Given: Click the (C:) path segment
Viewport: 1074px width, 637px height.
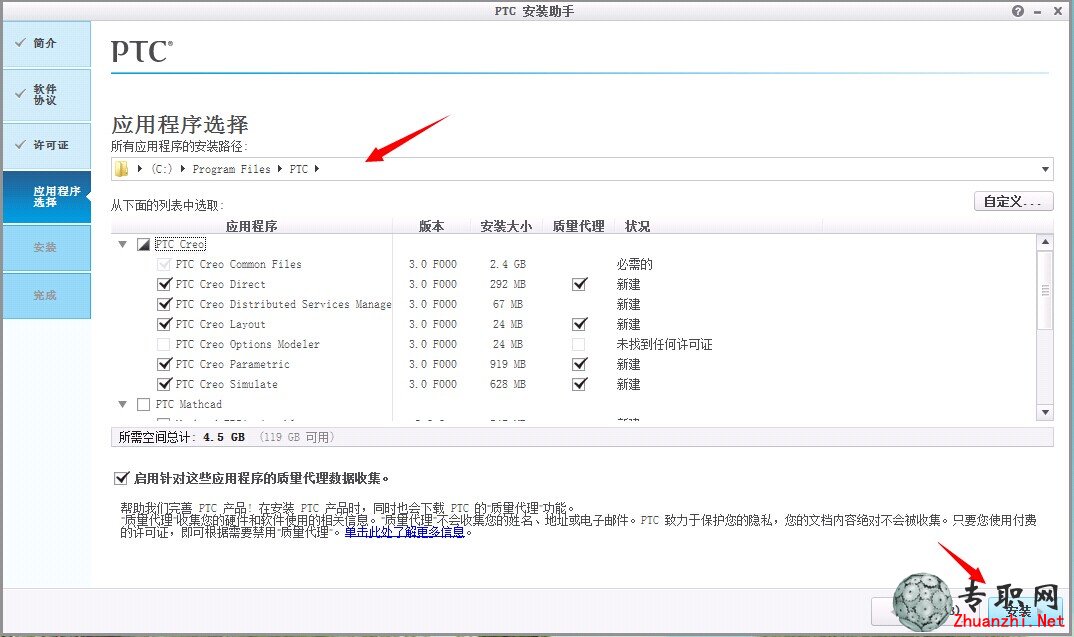Looking at the screenshot, I should (x=162, y=169).
